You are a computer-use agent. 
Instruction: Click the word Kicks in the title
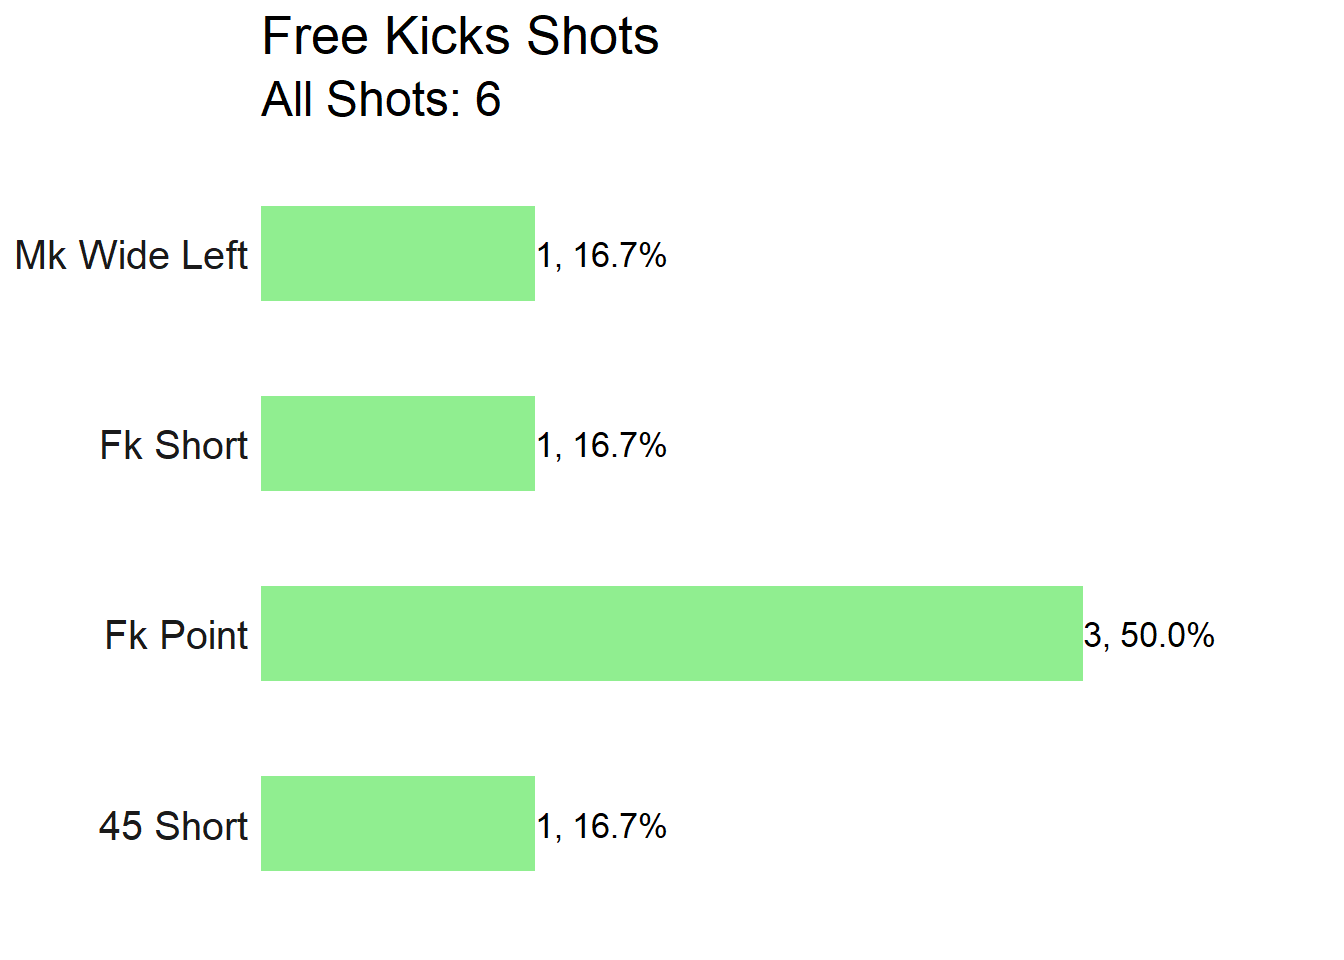pos(448,37)
